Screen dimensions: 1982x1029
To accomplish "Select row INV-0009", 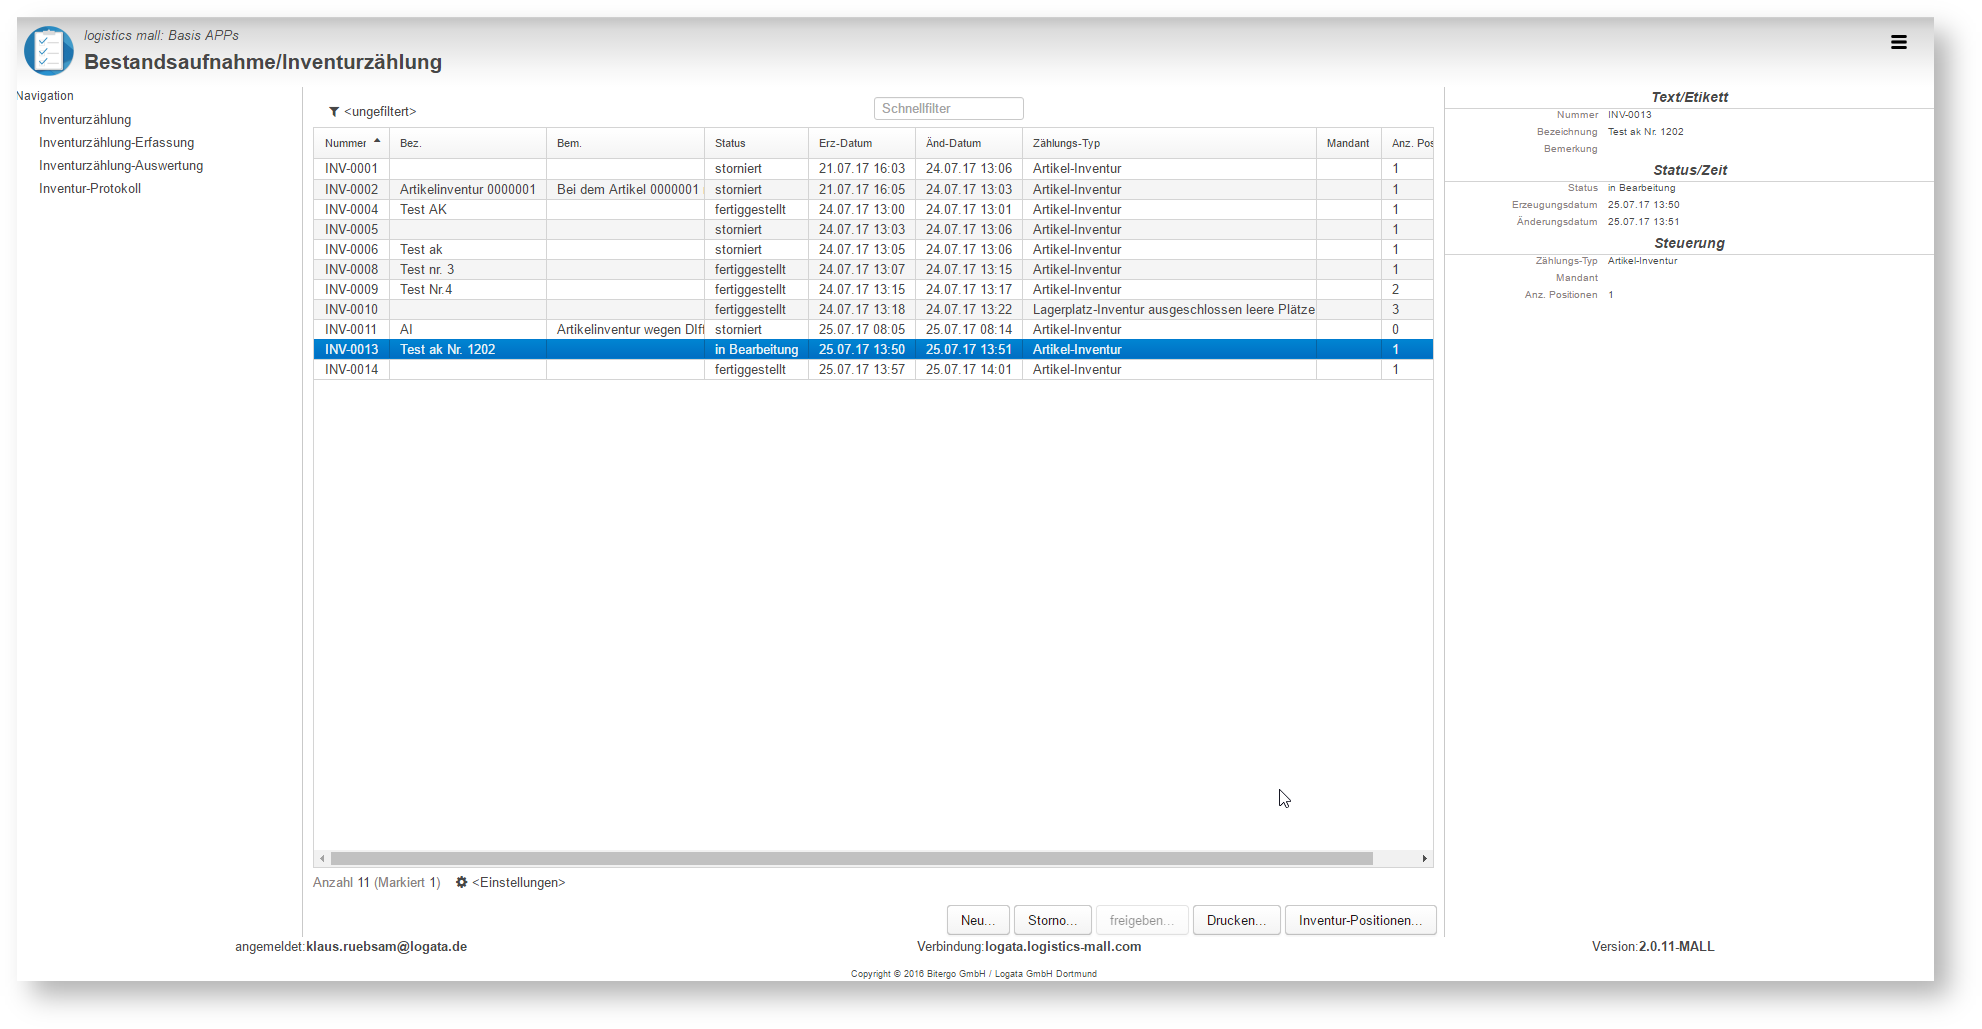I will 873,289.
